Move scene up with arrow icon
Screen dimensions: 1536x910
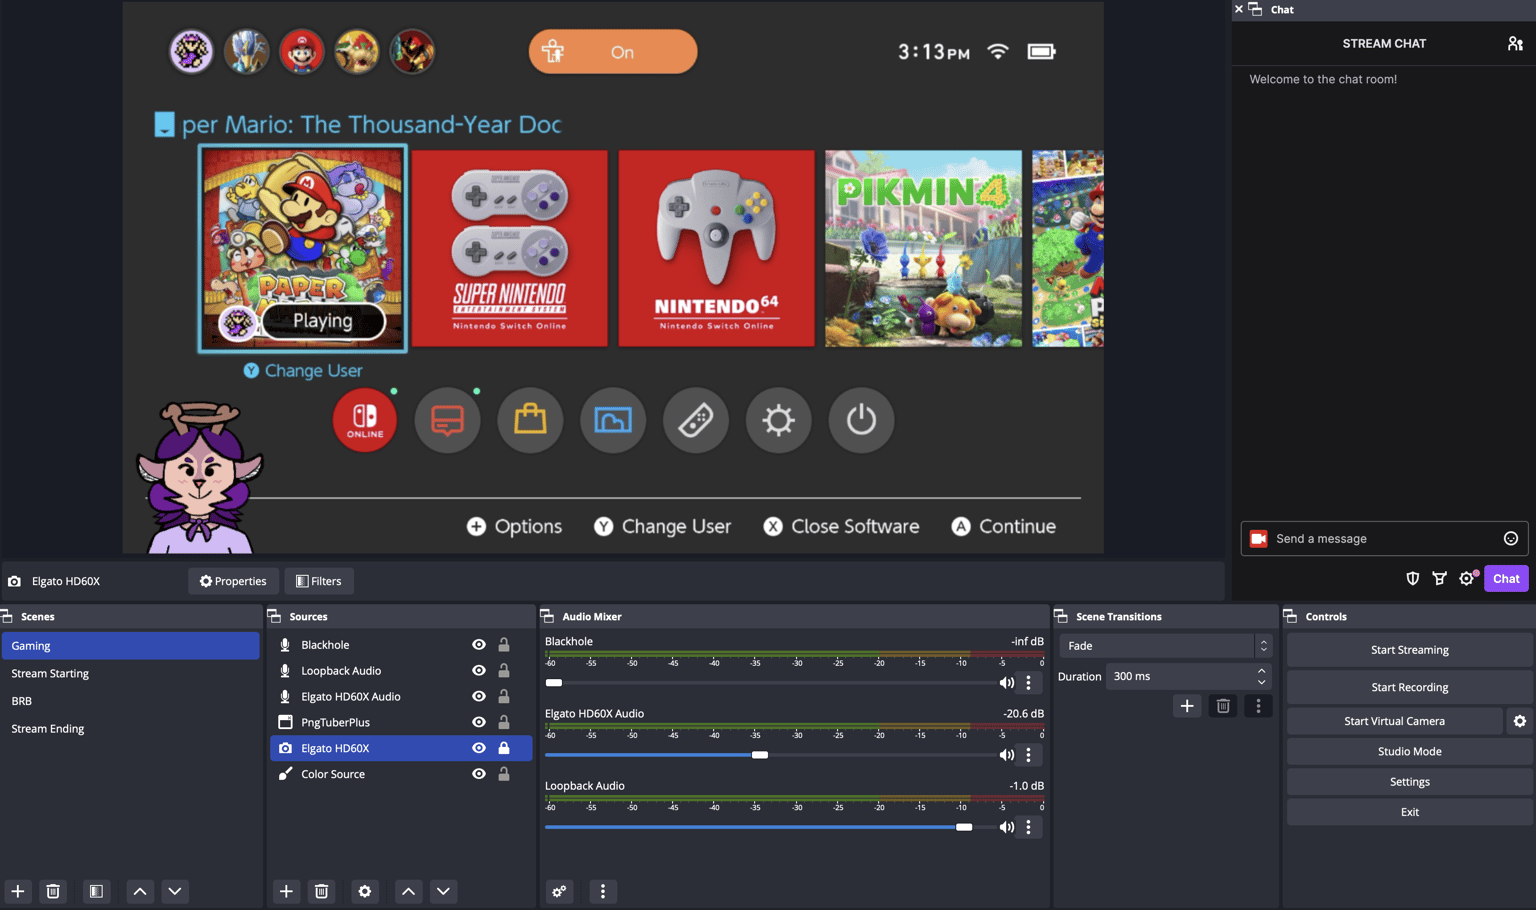click(140, 891)
